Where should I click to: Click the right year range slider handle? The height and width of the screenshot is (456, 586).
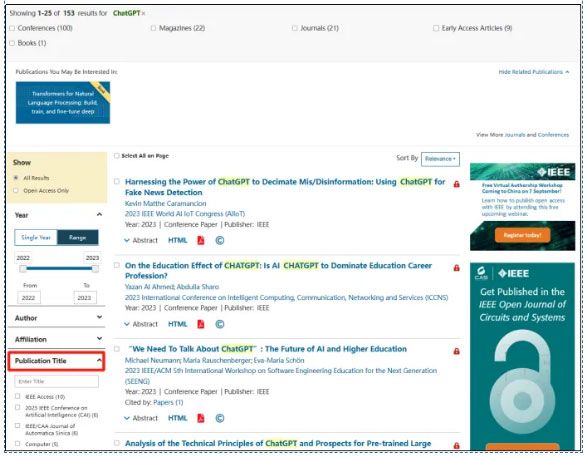click(x=95, y=269)
